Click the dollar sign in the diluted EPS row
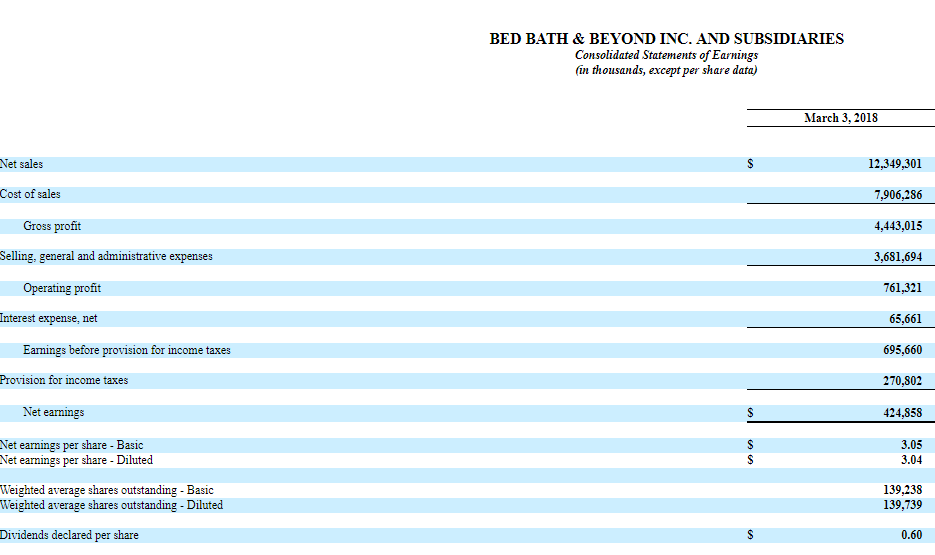Image resolution: width=935 pixels, height=555 pixels. coord(750,460)
